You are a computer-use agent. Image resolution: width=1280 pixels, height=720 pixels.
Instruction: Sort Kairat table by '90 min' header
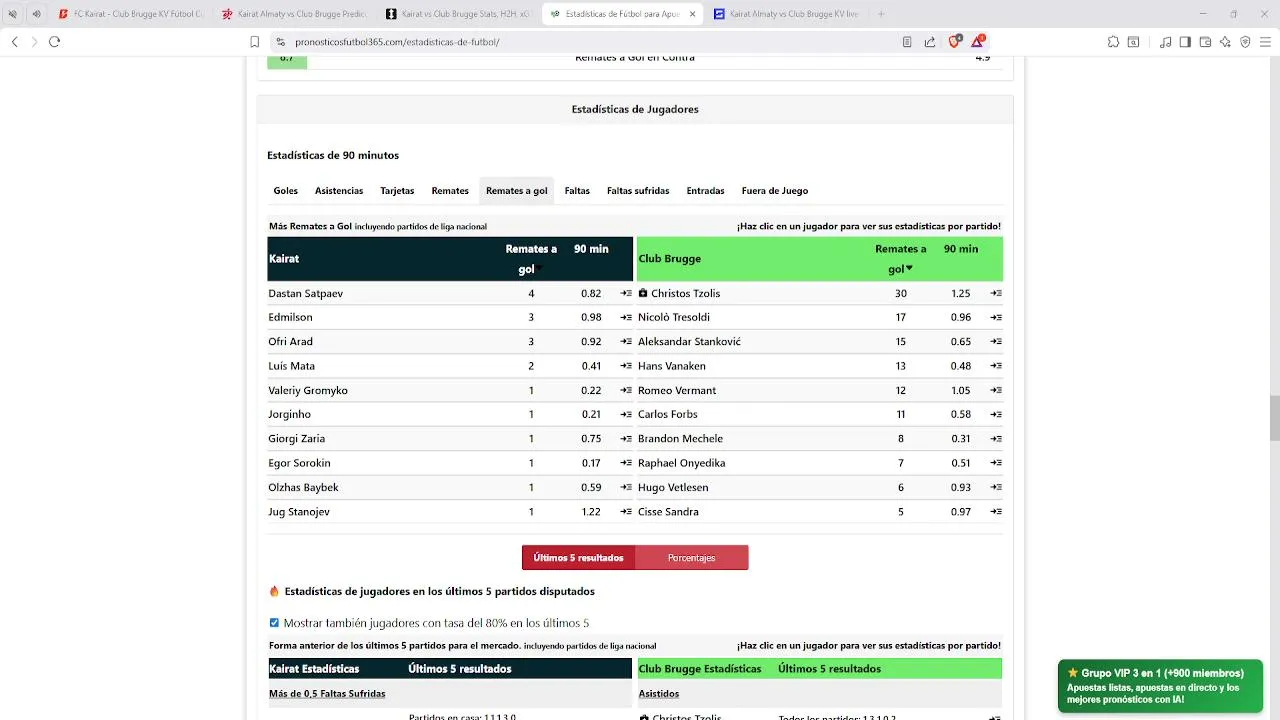pyautogui.click(x=591, y=249)
